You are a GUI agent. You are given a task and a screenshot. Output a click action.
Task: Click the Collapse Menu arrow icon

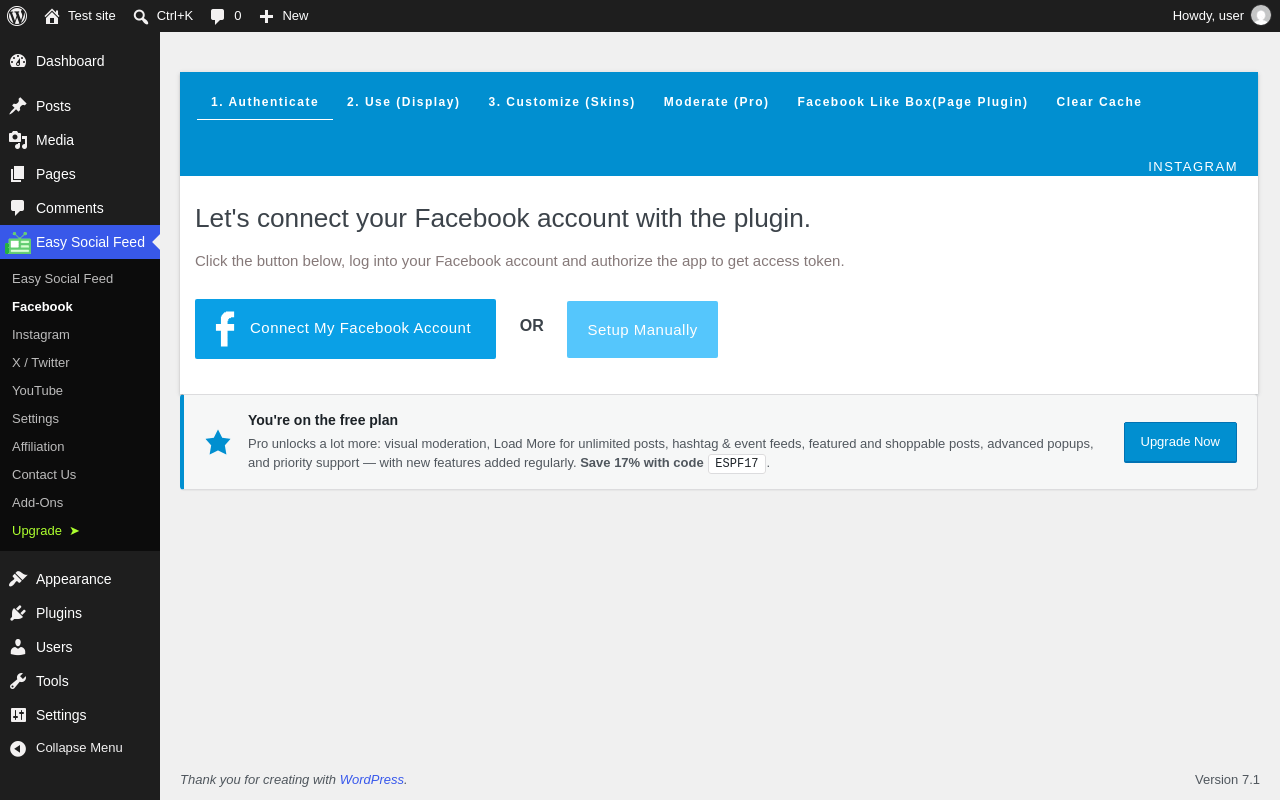[18, 748]
